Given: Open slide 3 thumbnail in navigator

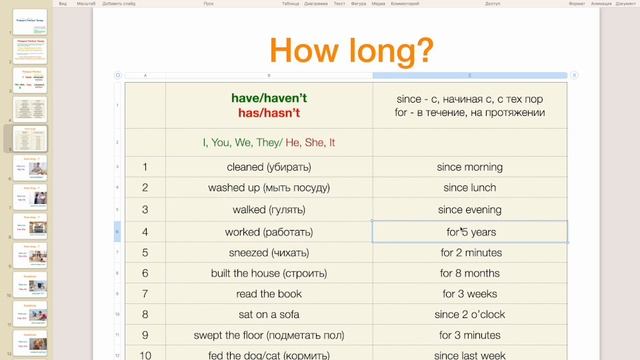Looking at the screenshot, I should pos(30,80).
